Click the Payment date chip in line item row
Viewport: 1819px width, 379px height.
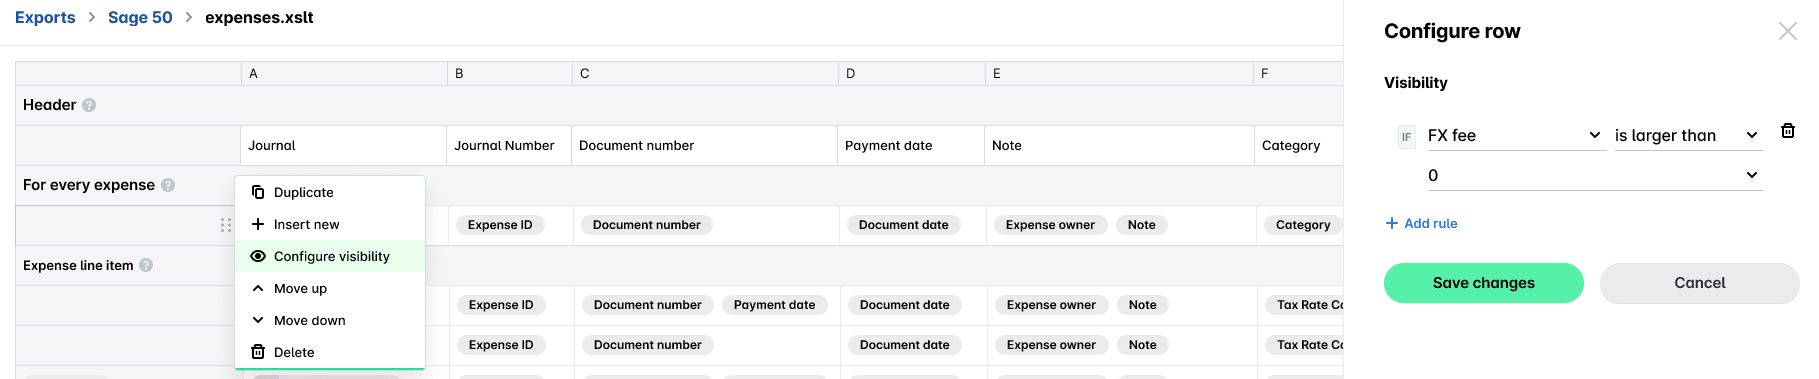[x=774, y=305]
